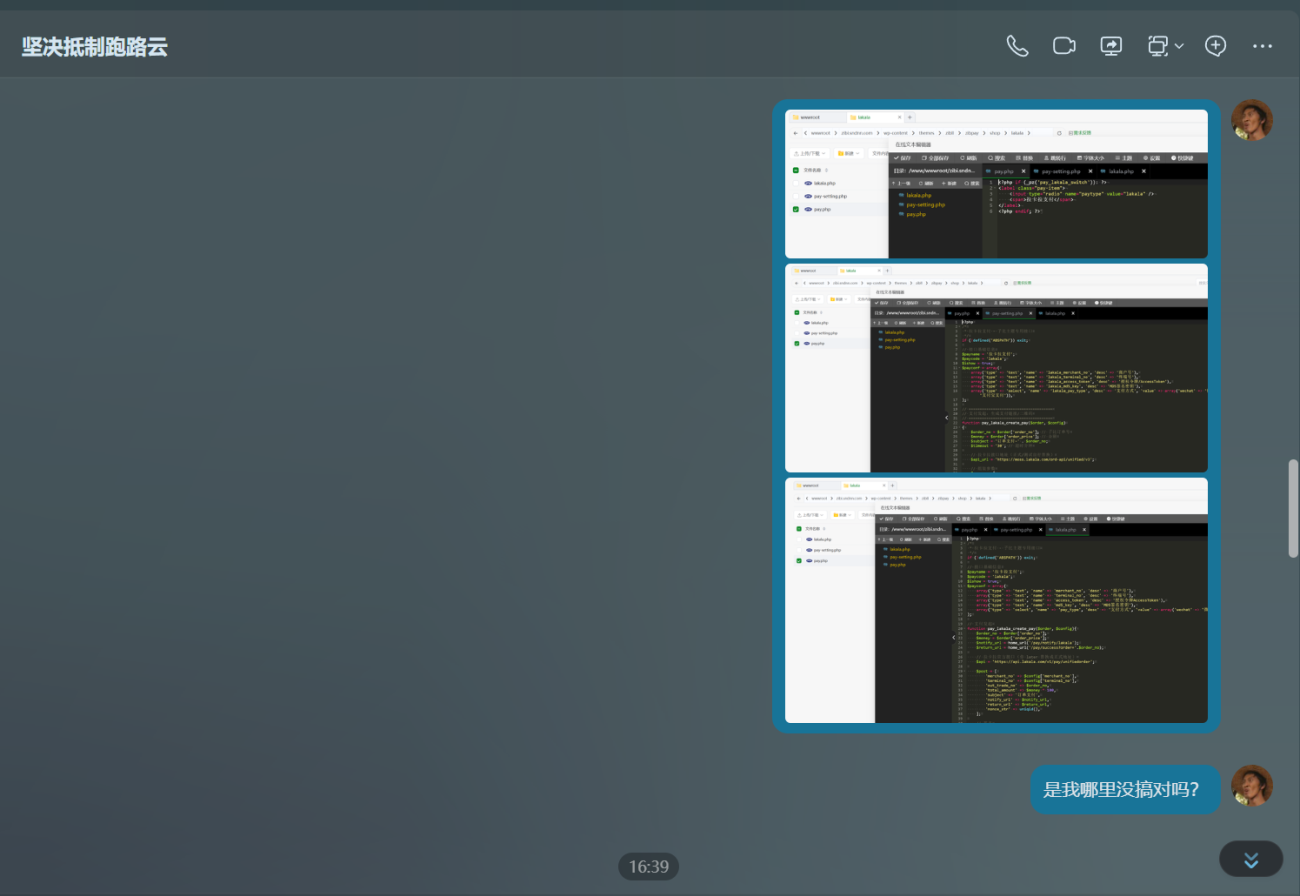Open the three-dot more options menu

pos(1262,46)
